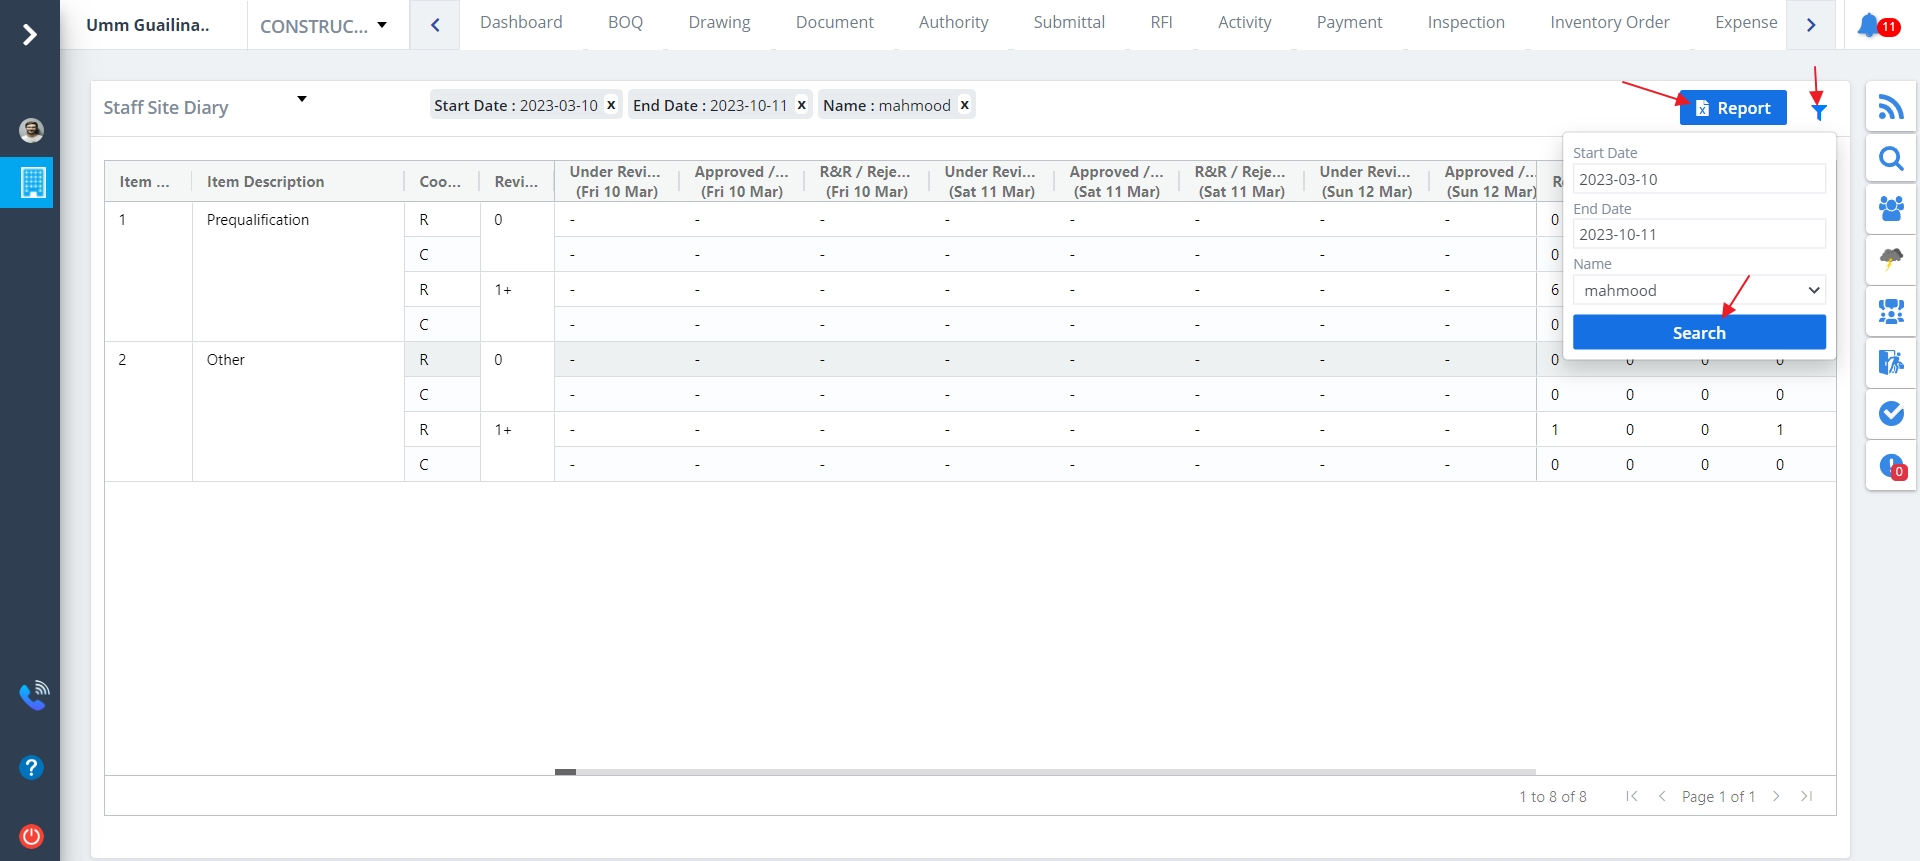The height and width of the screenshot is (861, 1920).
Task: Export with the Report button
Action: 1732,108
